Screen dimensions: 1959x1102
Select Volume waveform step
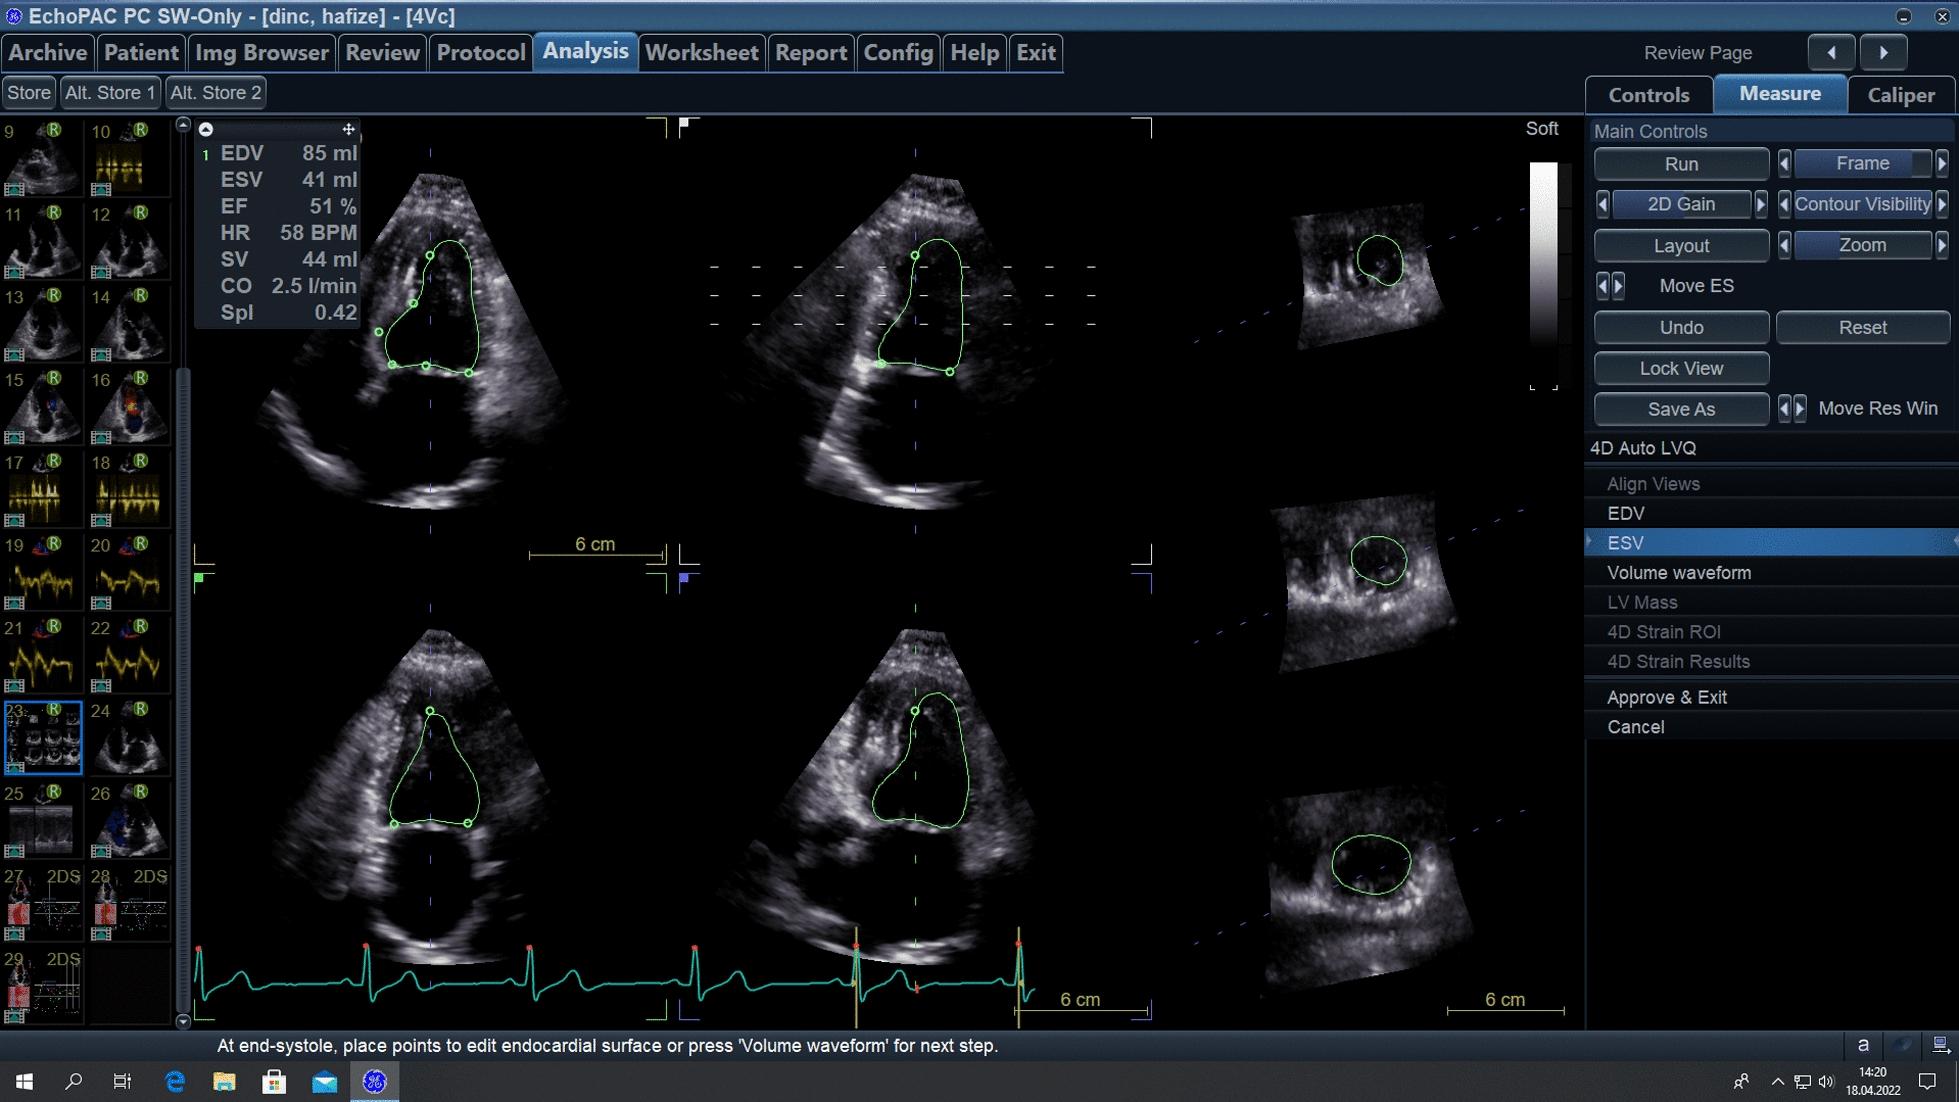click(x=1678, y=573)
